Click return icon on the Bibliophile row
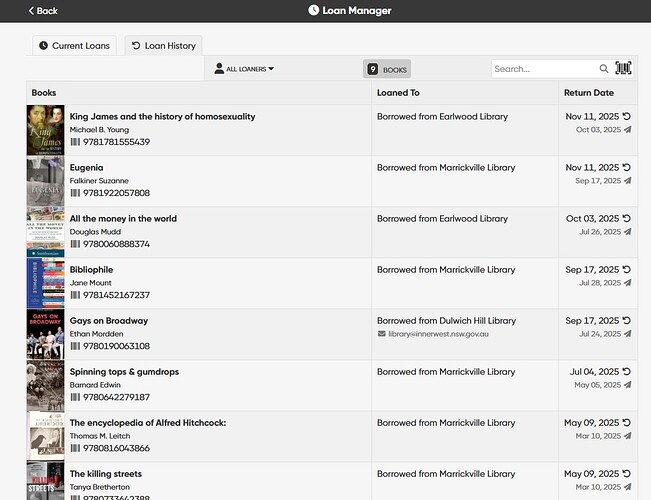 [x=627, y=270]
